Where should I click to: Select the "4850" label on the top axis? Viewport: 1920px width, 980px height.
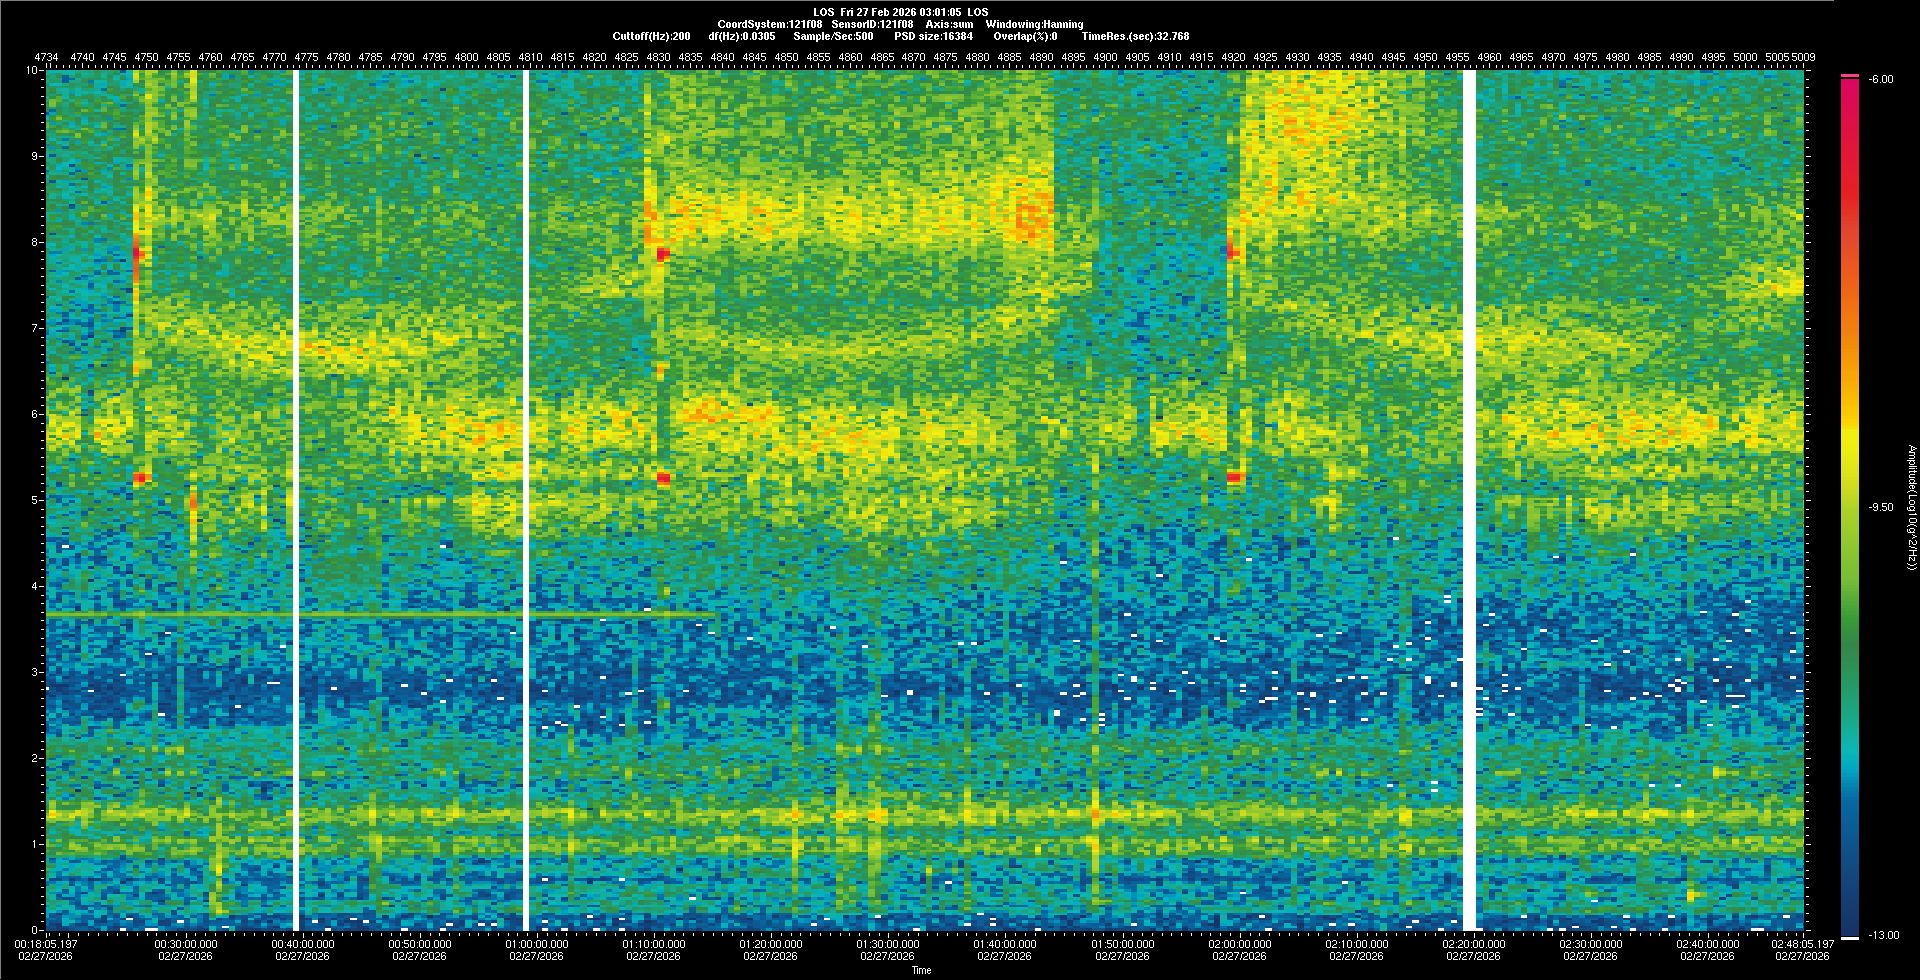pyautogui.click(x=786, y=58)
